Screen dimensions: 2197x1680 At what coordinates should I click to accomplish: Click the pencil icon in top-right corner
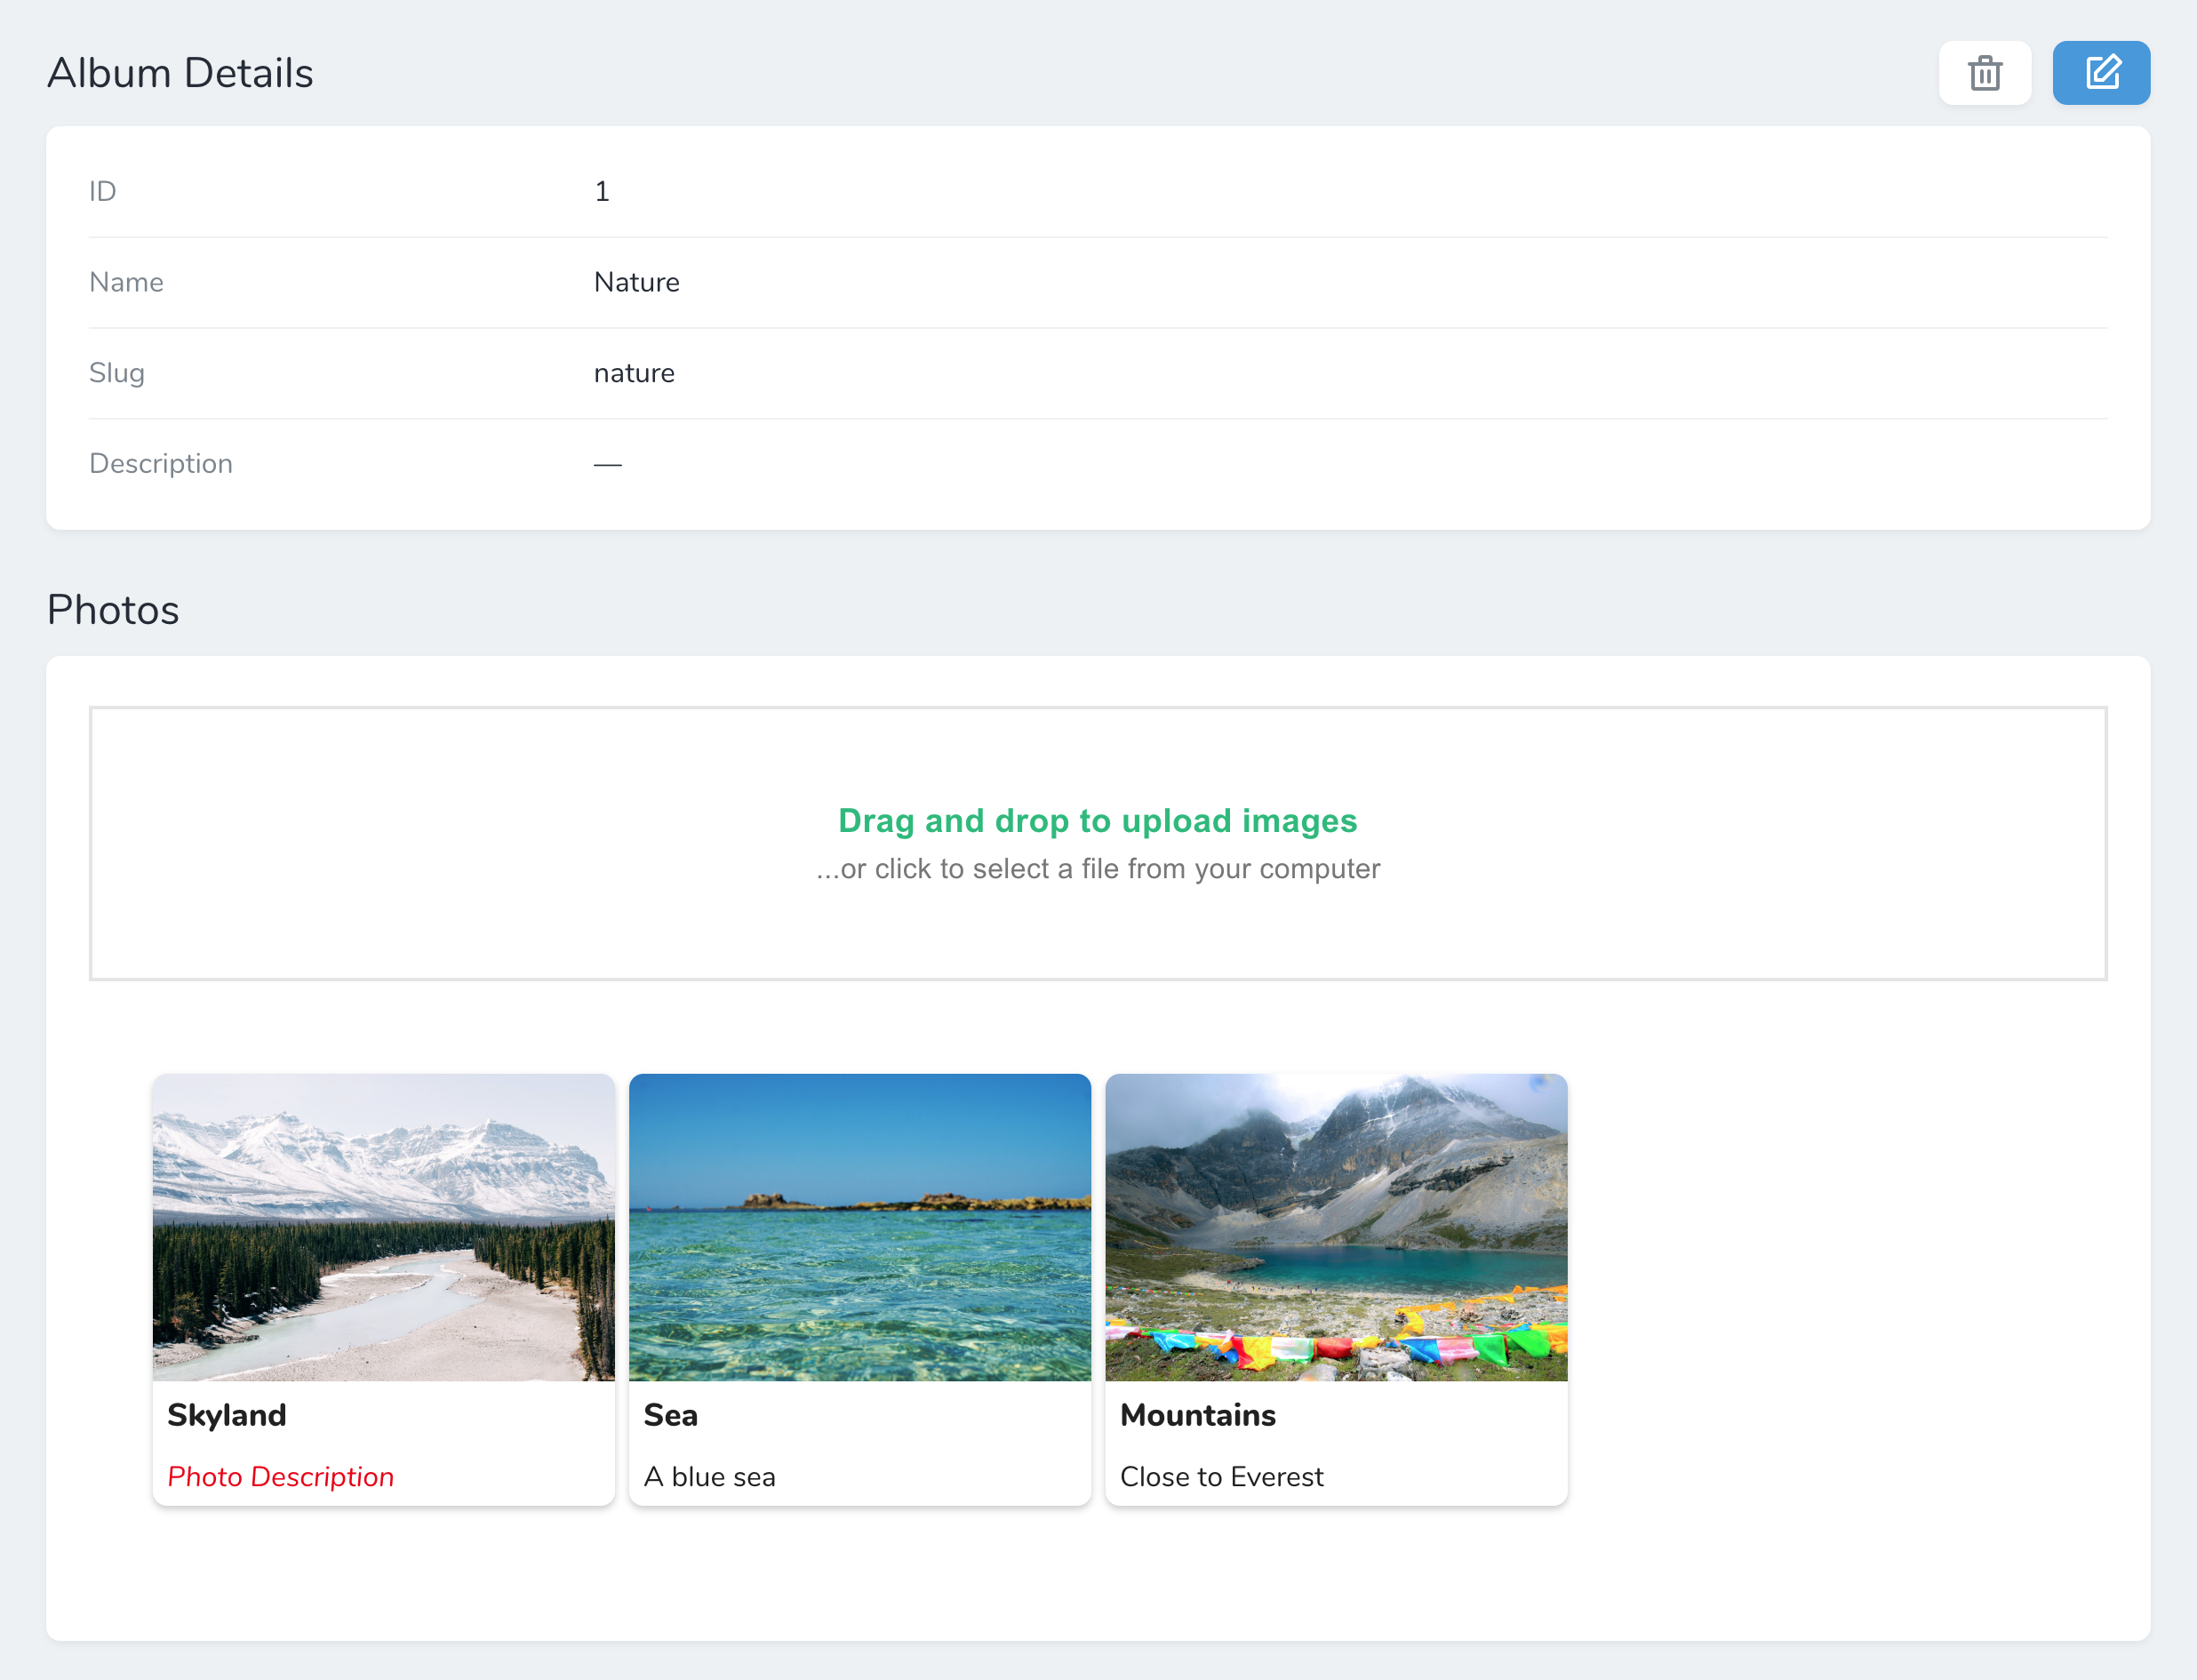pyautogui.click(x=2101, y=72)
